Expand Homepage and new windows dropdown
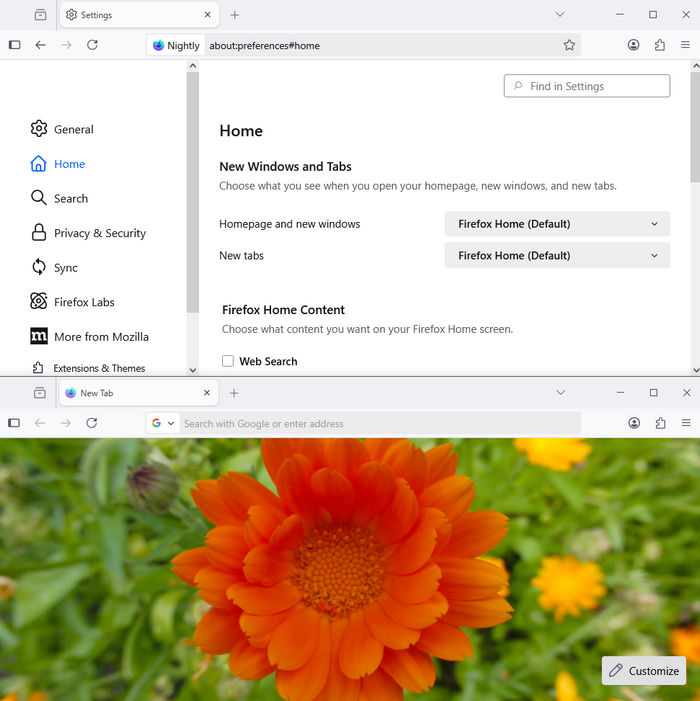 click(x=557, y=224)
